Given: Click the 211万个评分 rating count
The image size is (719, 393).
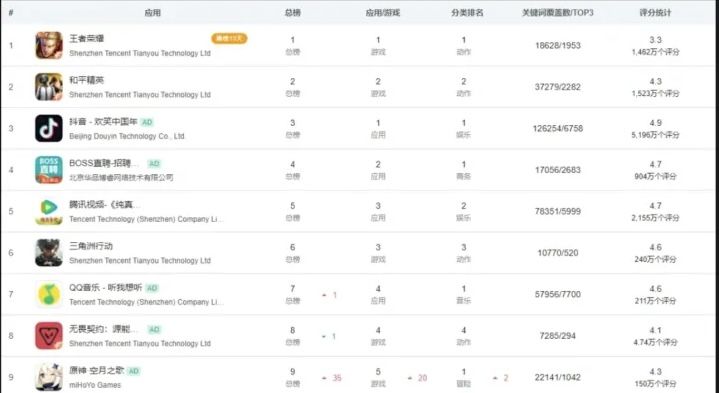Looking at the screenshot, I should (655, 301).
